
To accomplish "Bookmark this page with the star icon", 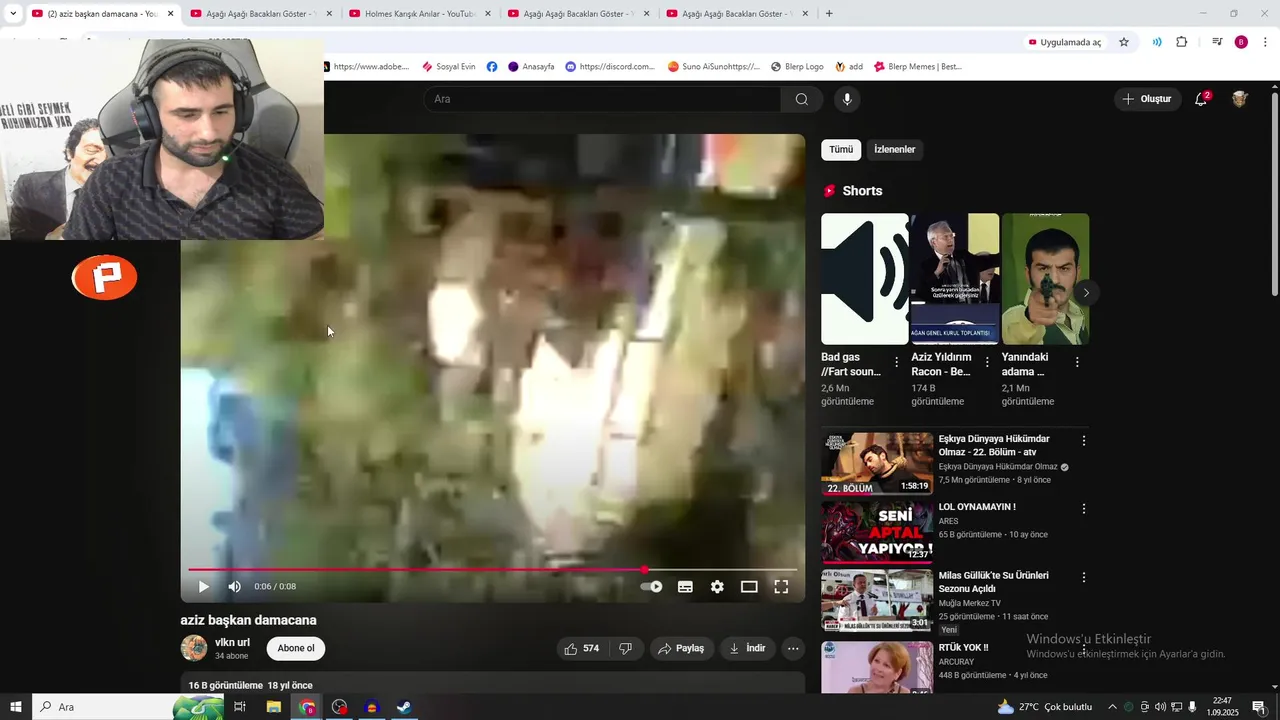I will (x=1124, y=42).
